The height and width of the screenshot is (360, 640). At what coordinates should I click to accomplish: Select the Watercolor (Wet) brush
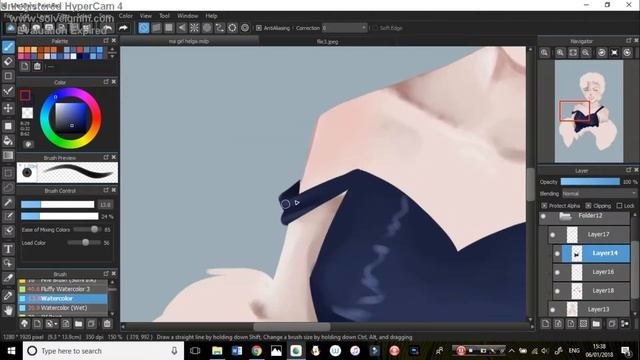[x=62, y=308]
